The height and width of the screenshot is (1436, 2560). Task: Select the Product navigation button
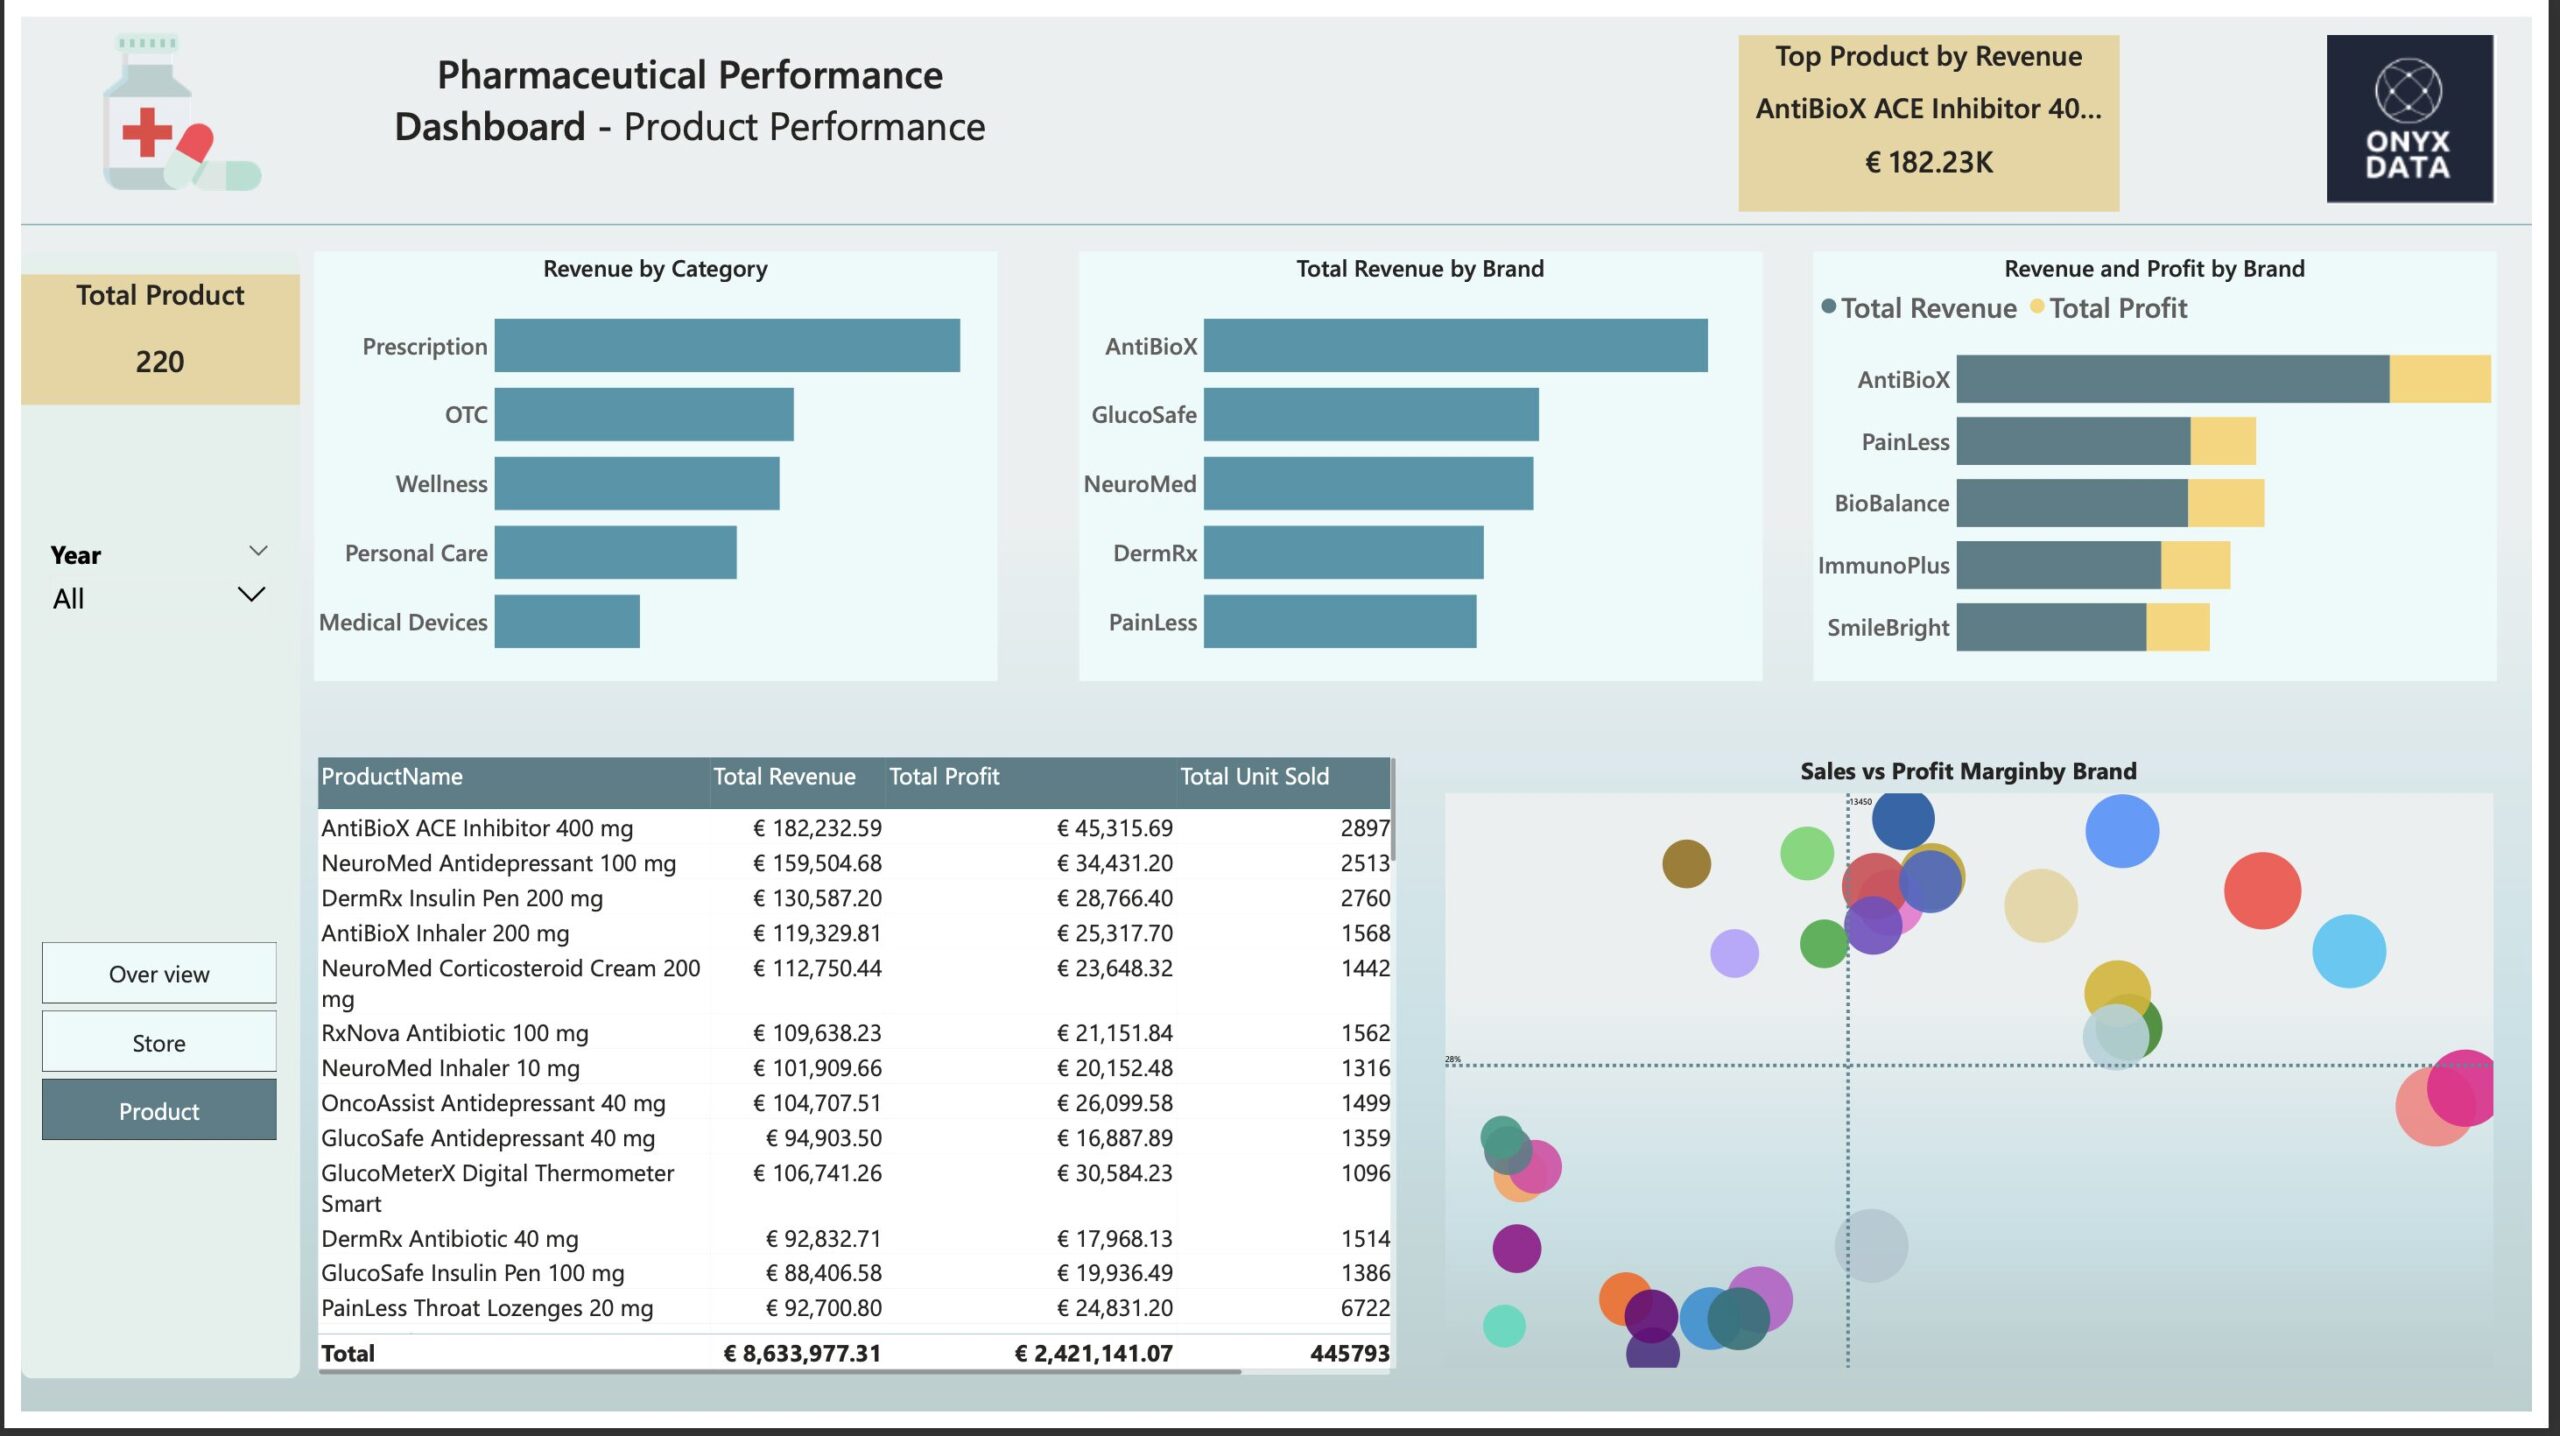pyautogui.click(x=159, y=1110)
